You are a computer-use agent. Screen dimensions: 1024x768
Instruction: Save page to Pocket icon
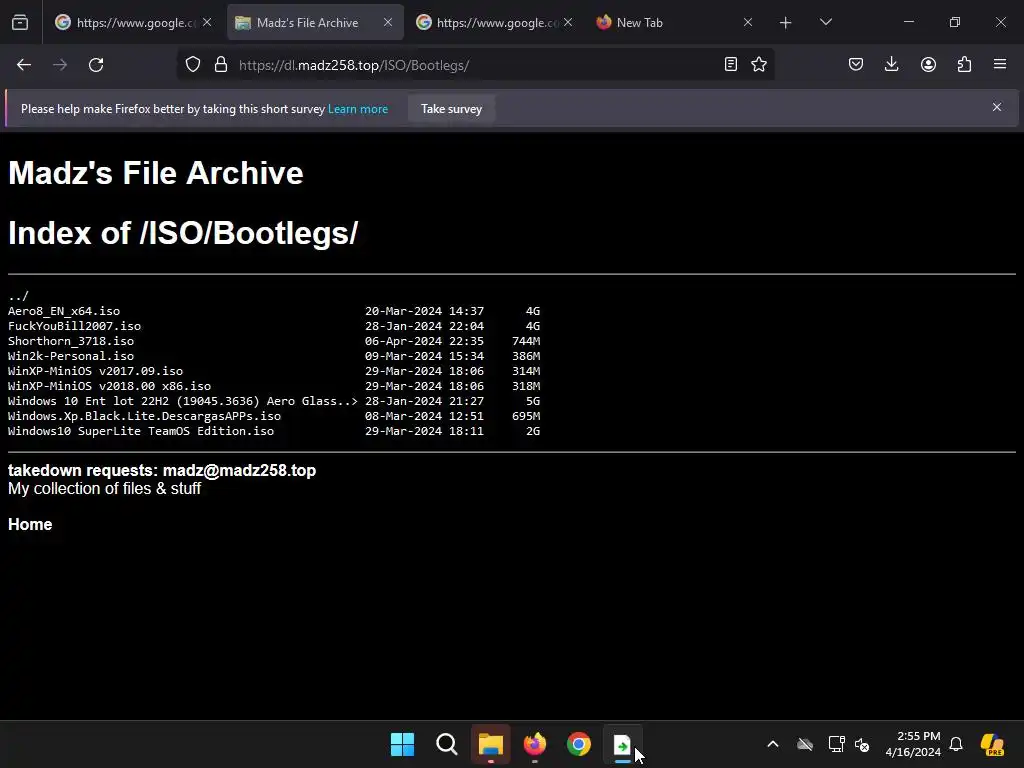856,64
